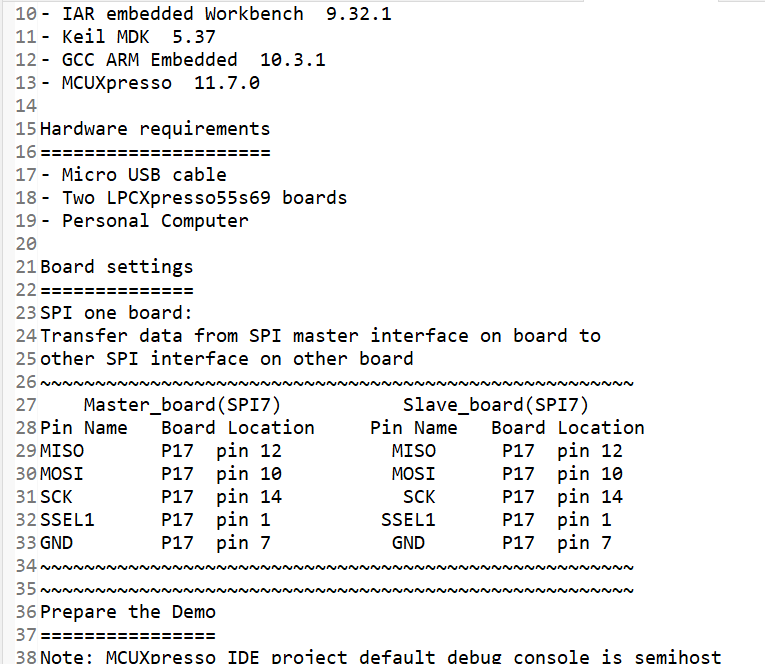The height and width of the screenshot is (664, 765).
Task: Click the 'Board settings' heading
Action: [116, 267]
